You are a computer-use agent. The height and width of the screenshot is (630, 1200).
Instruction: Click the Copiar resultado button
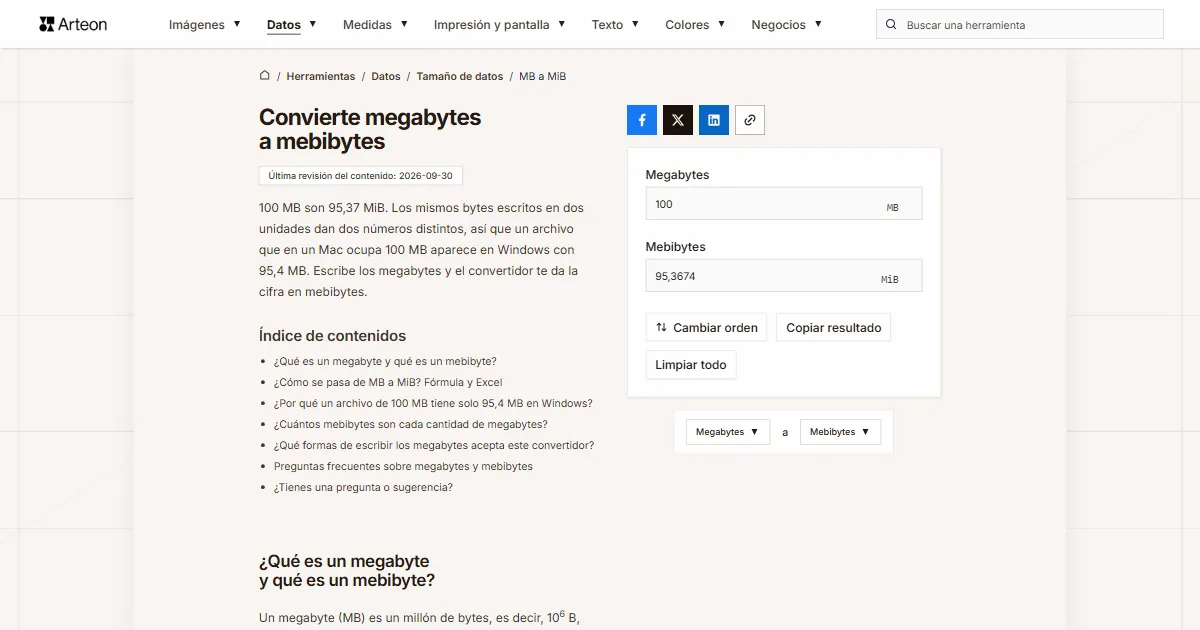click(x=834, y=327)
